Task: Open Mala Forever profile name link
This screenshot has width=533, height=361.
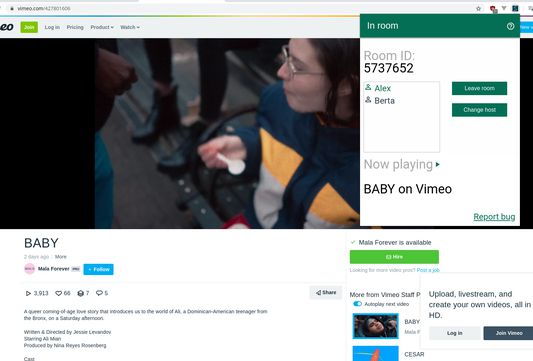Action: coord(53,269)
